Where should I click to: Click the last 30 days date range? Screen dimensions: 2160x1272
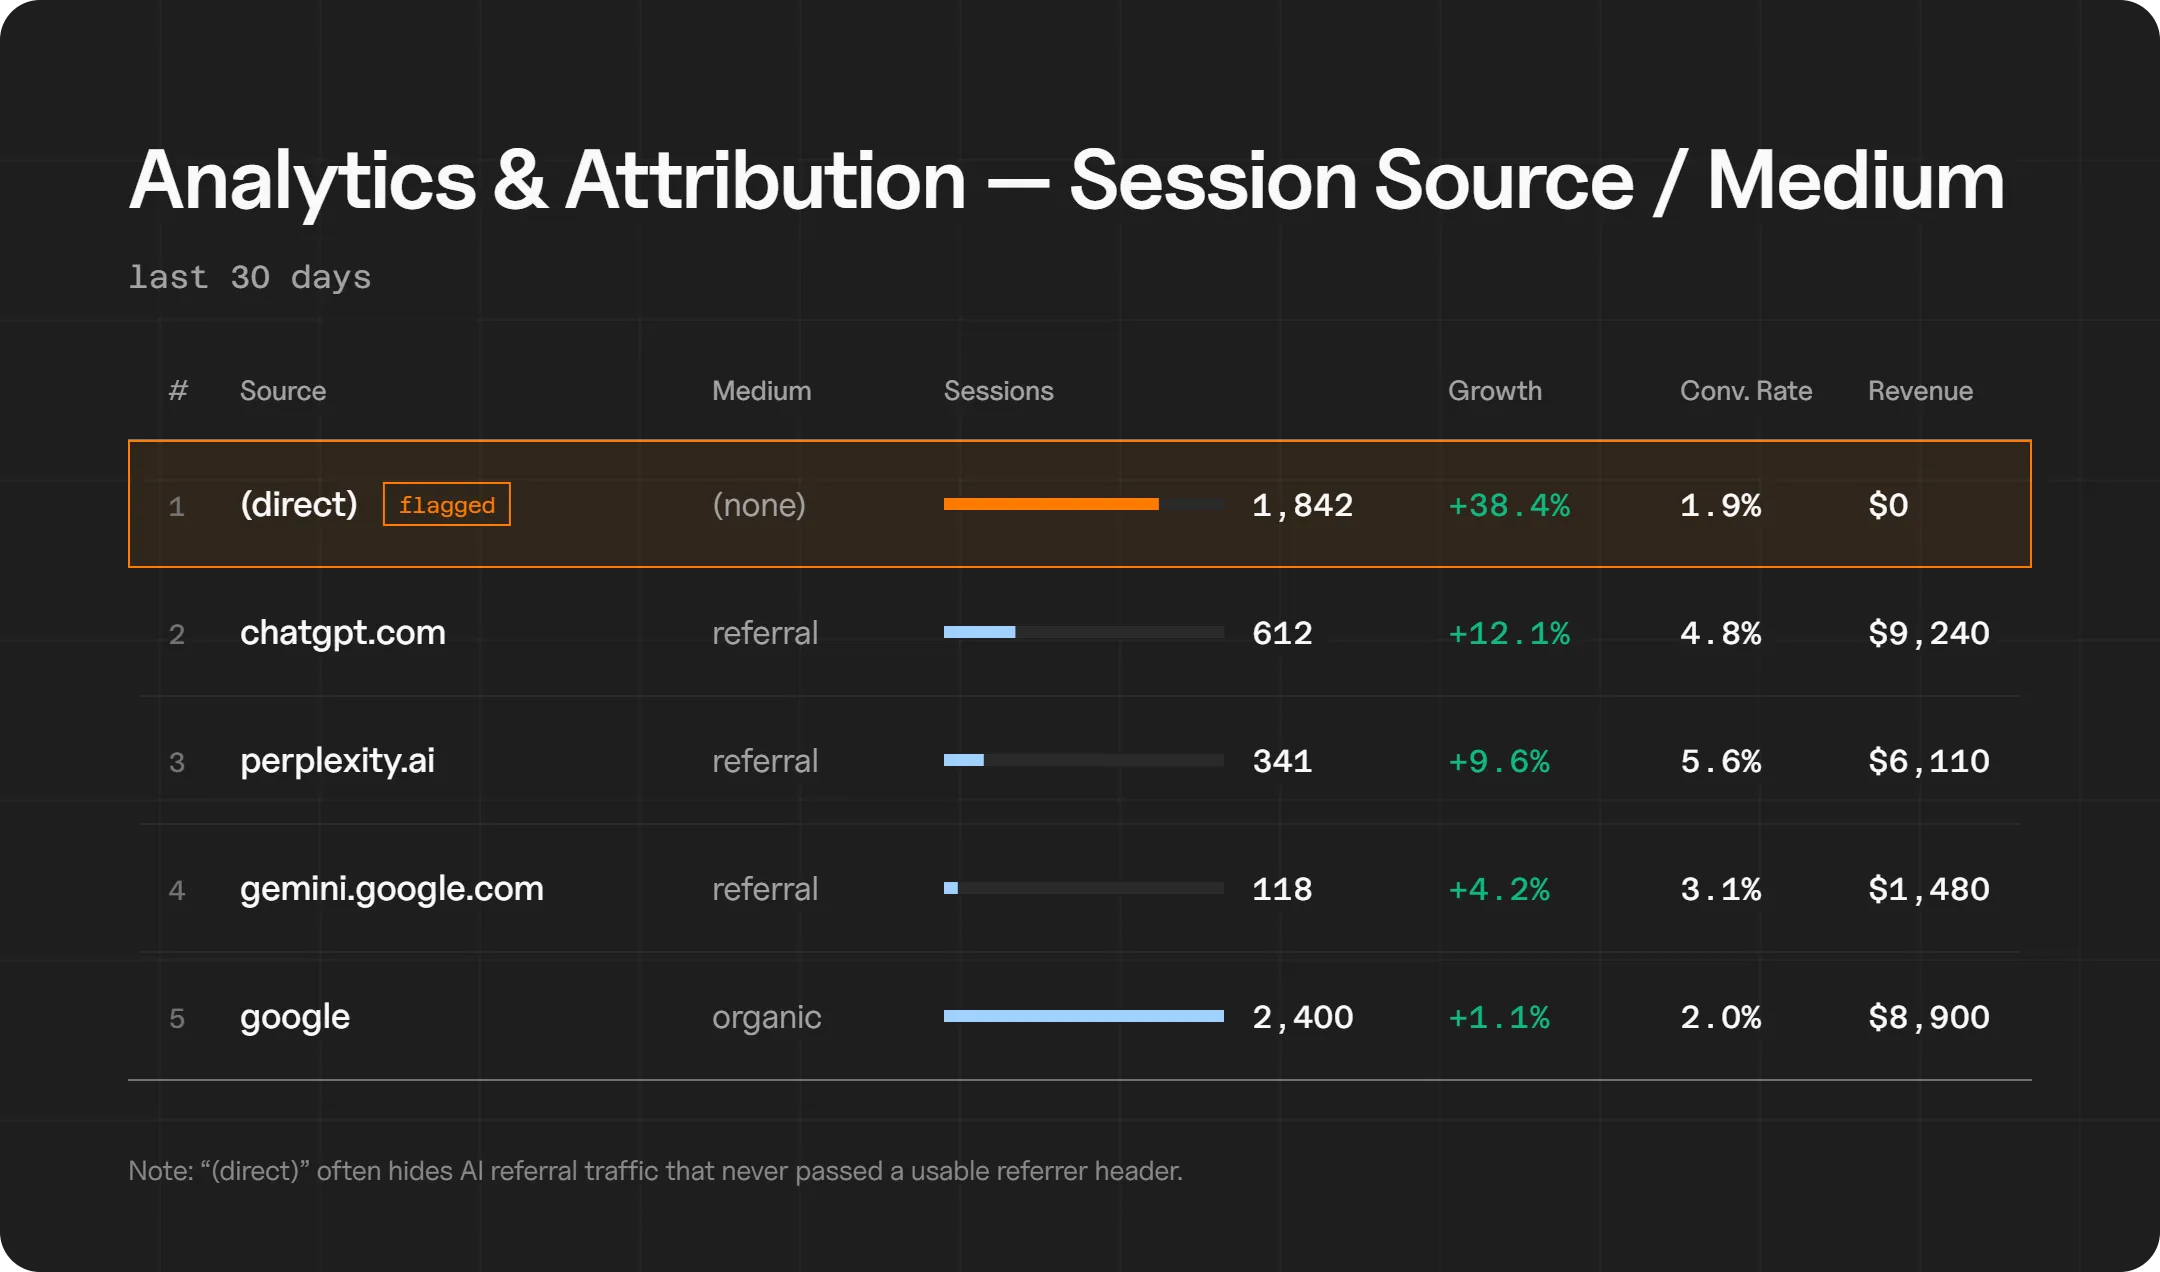(x=250, y=277)
